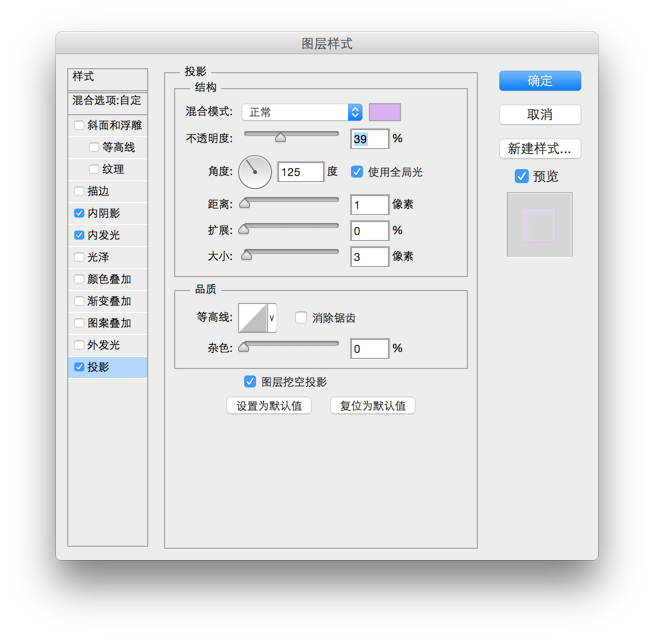Click the 距离 value field
This screenshot has width=654, height=640.
[370, 205]
